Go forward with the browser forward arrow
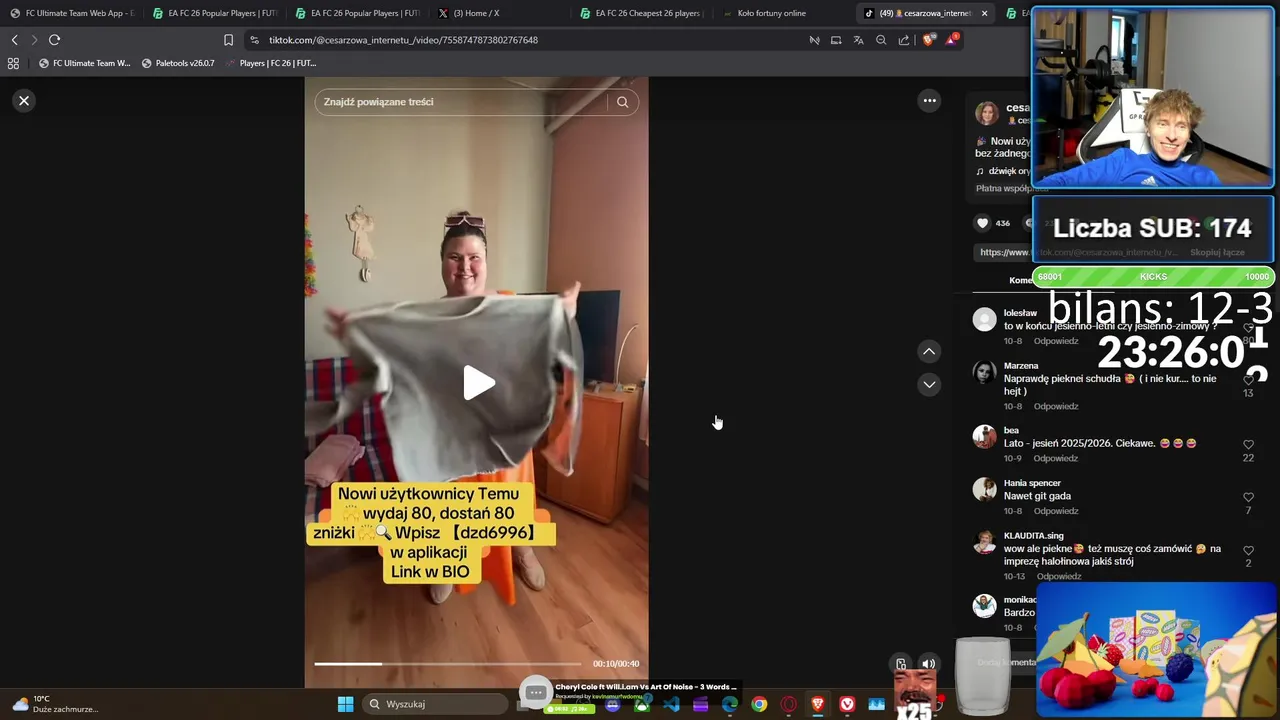 [34, 40]
